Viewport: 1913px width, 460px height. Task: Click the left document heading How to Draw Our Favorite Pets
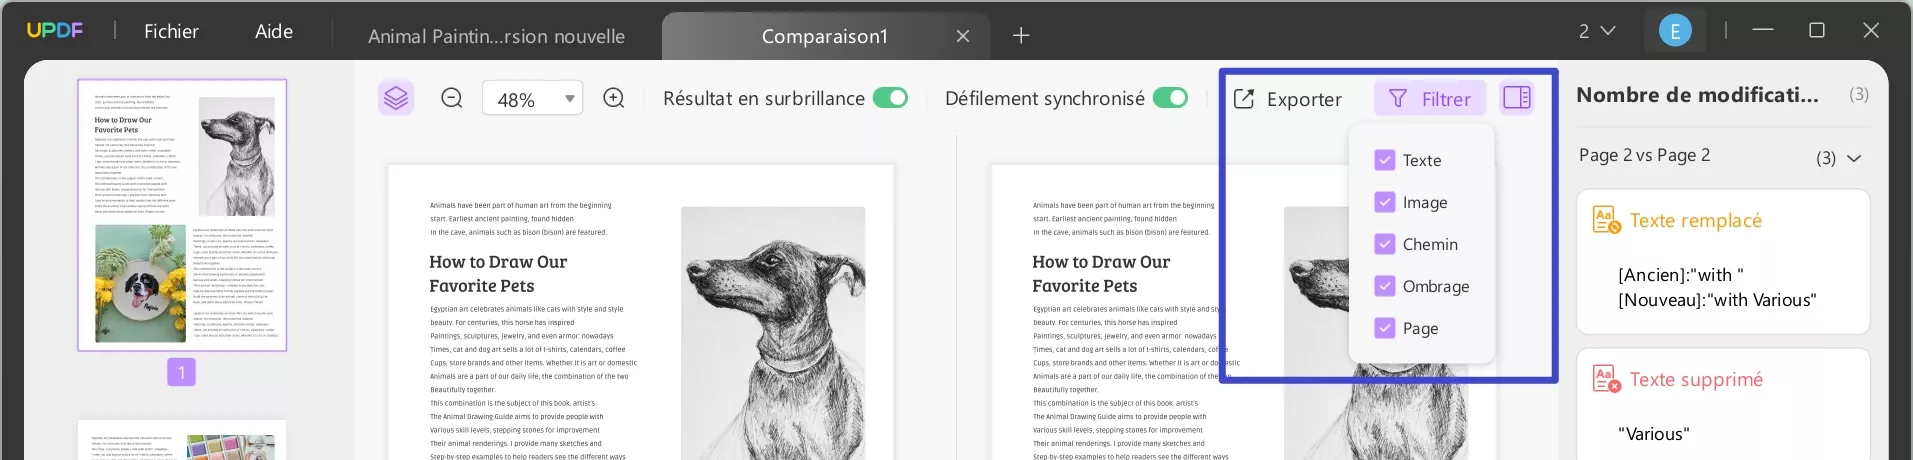(x=498, y=273)
